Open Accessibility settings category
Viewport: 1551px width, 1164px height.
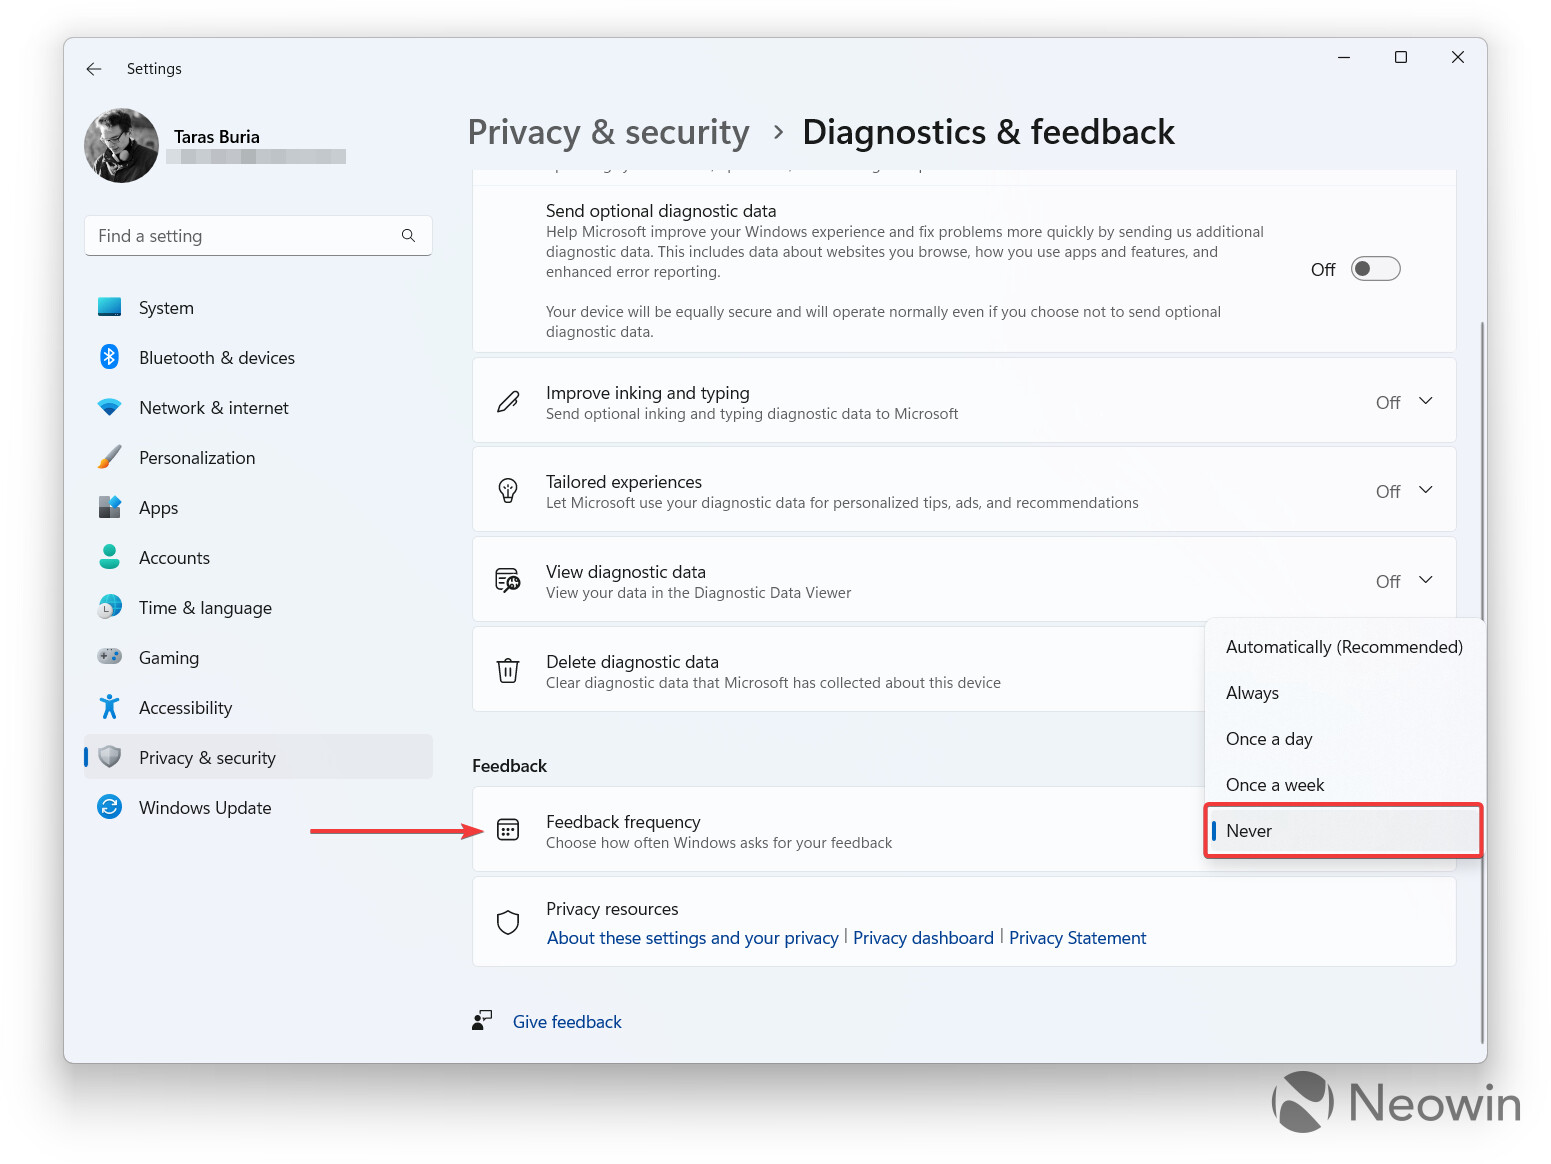click(x=258, y=708)
